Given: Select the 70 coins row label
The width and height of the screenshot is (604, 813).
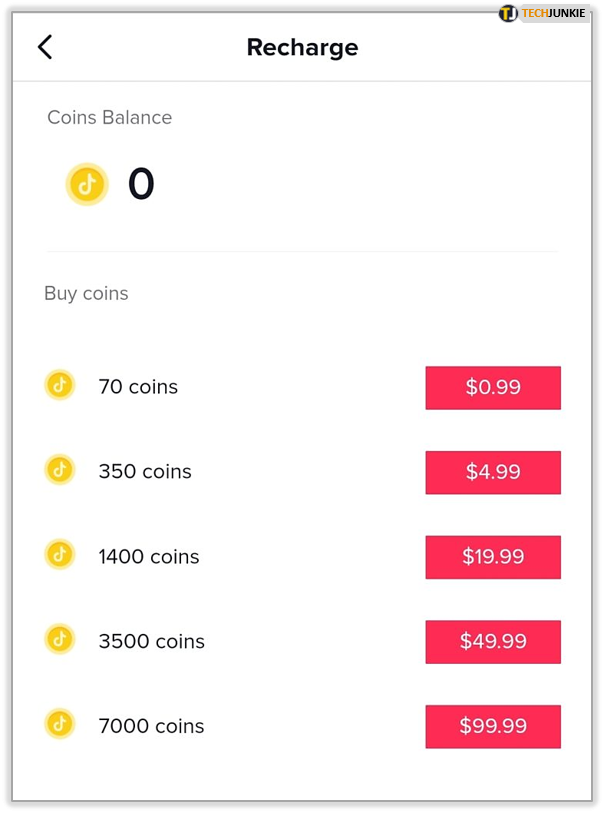Looking at the screenshot, I should pyautogui.click(x=138, y=387).
